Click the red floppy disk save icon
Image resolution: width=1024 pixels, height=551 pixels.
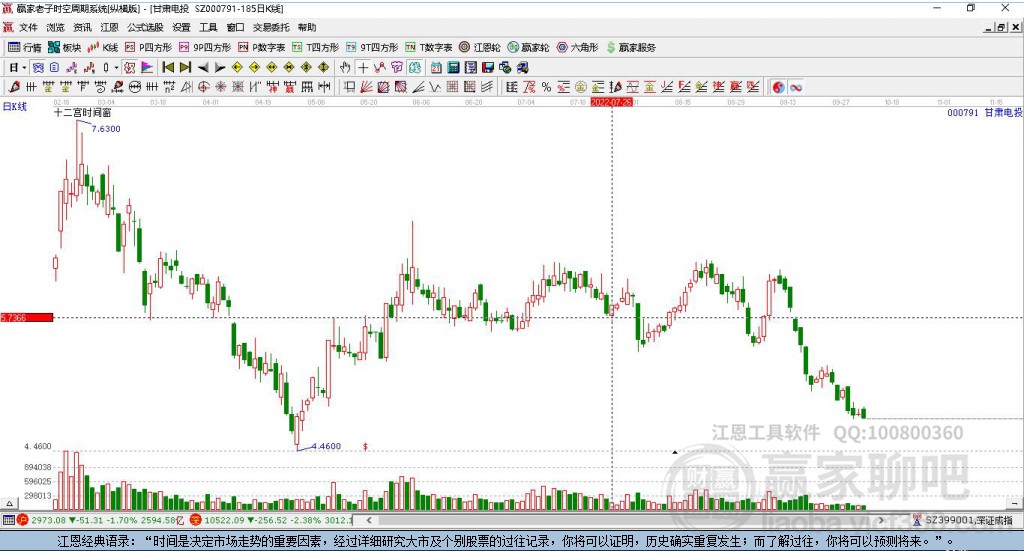488,67
